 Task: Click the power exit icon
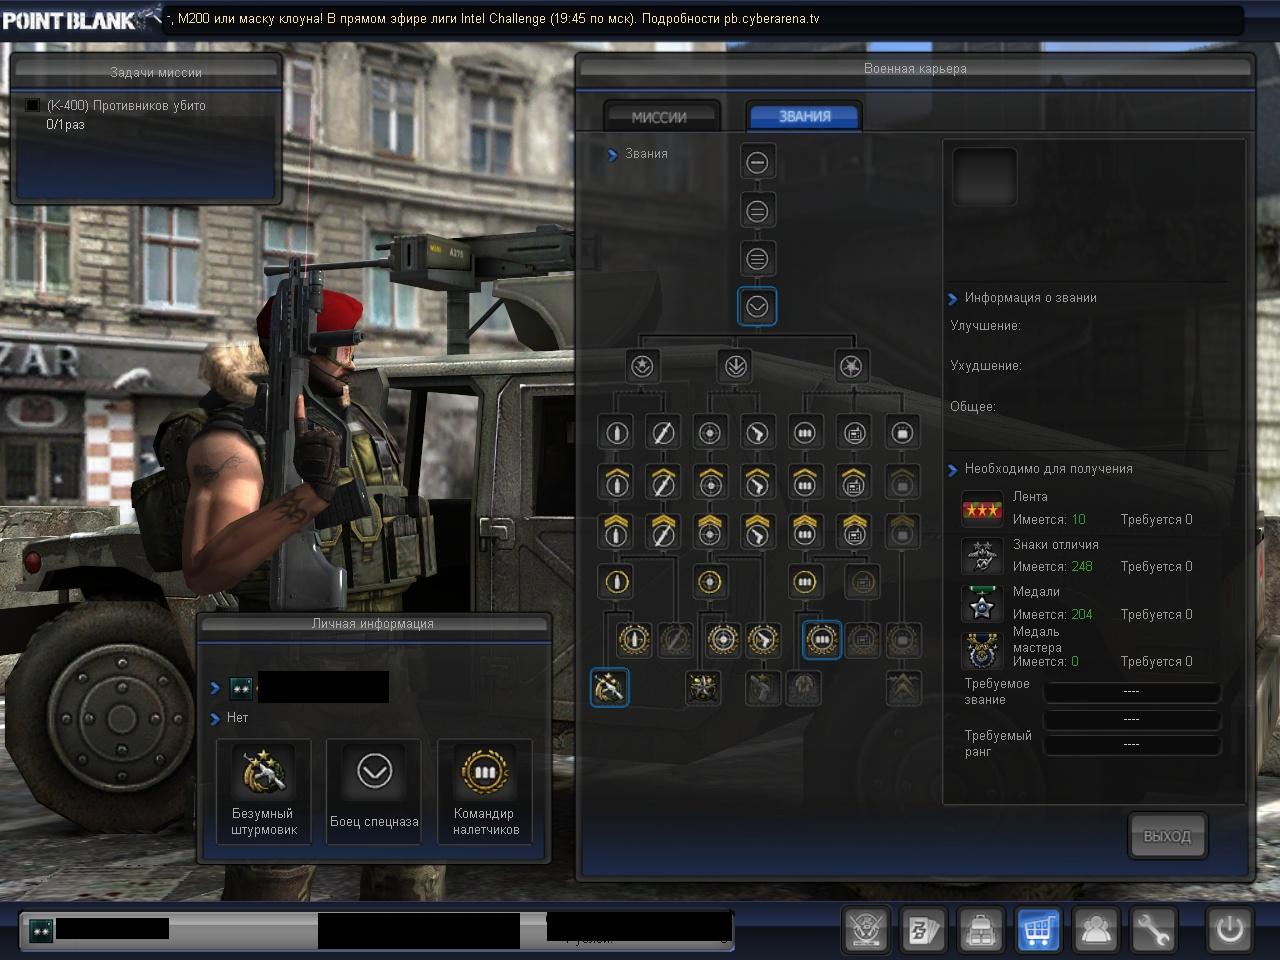click(1229, 930)
